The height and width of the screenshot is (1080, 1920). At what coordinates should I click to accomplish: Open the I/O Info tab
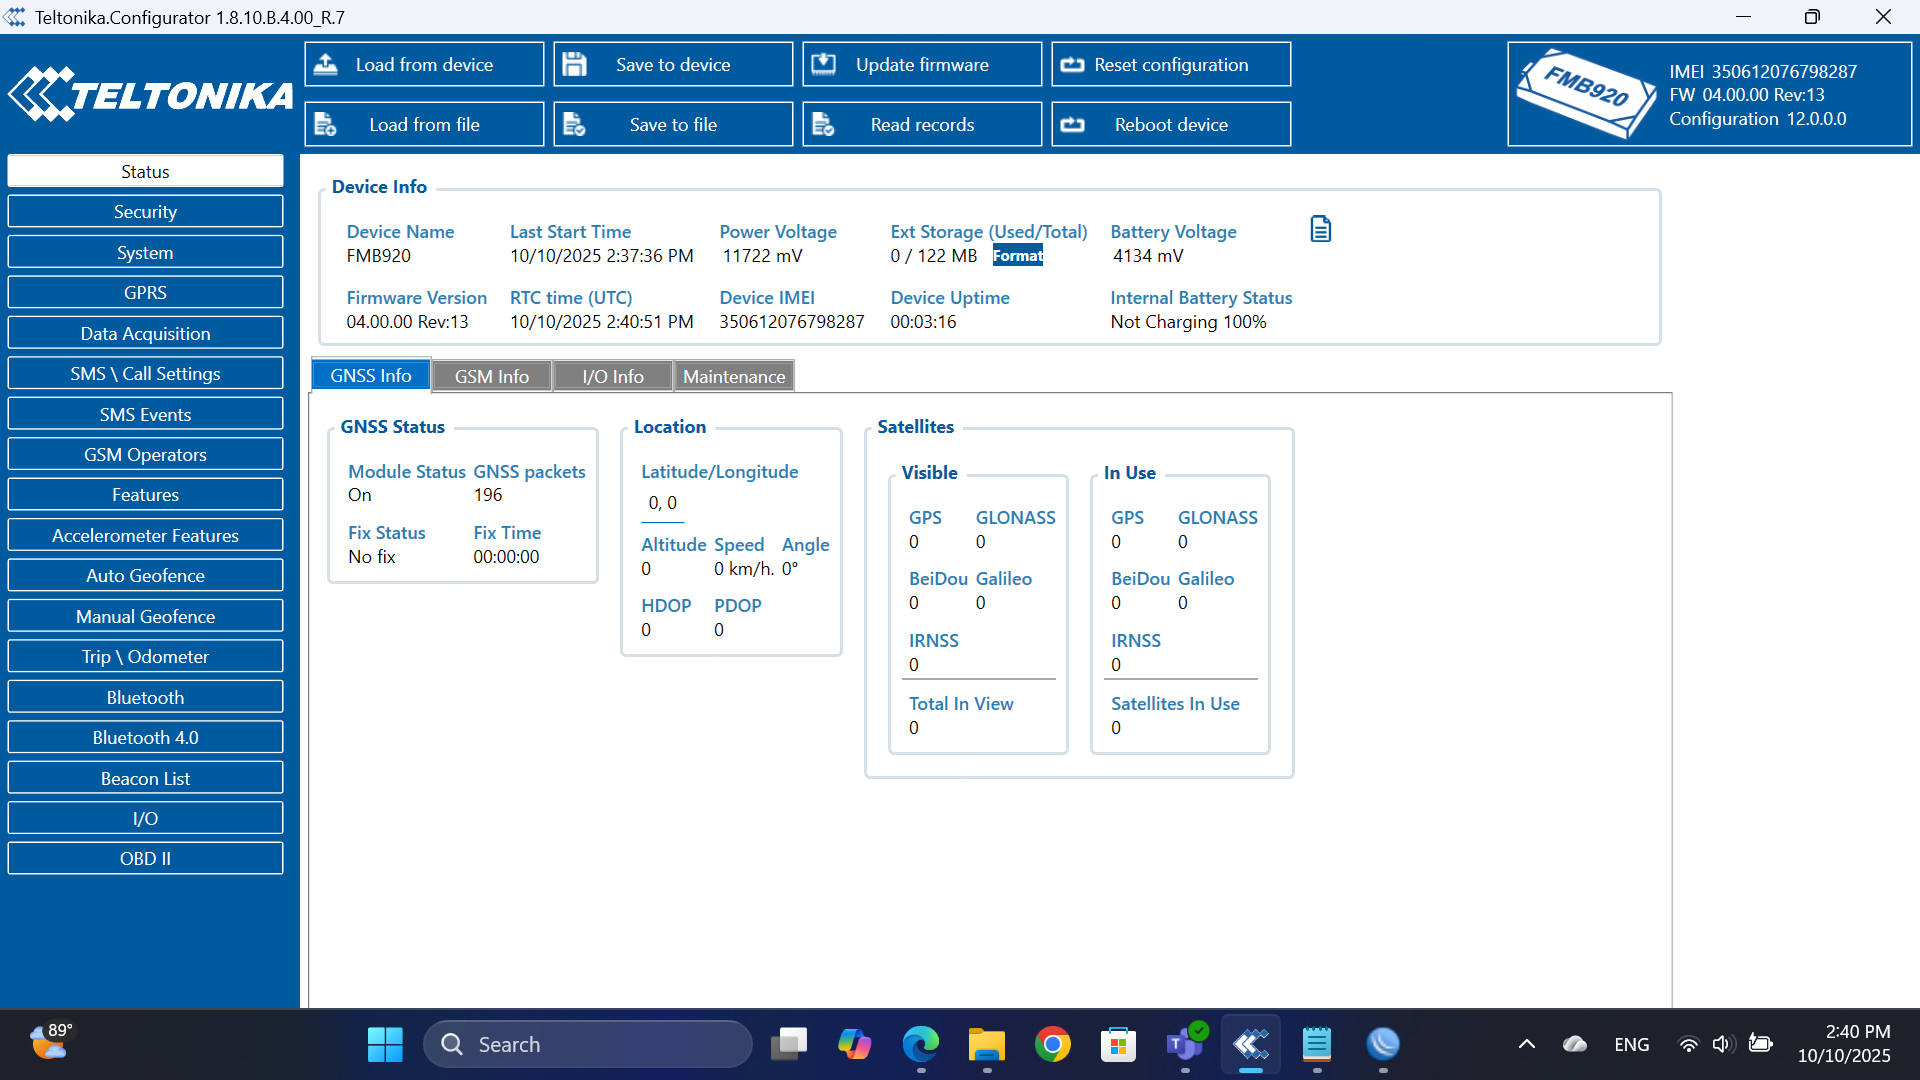612,376
